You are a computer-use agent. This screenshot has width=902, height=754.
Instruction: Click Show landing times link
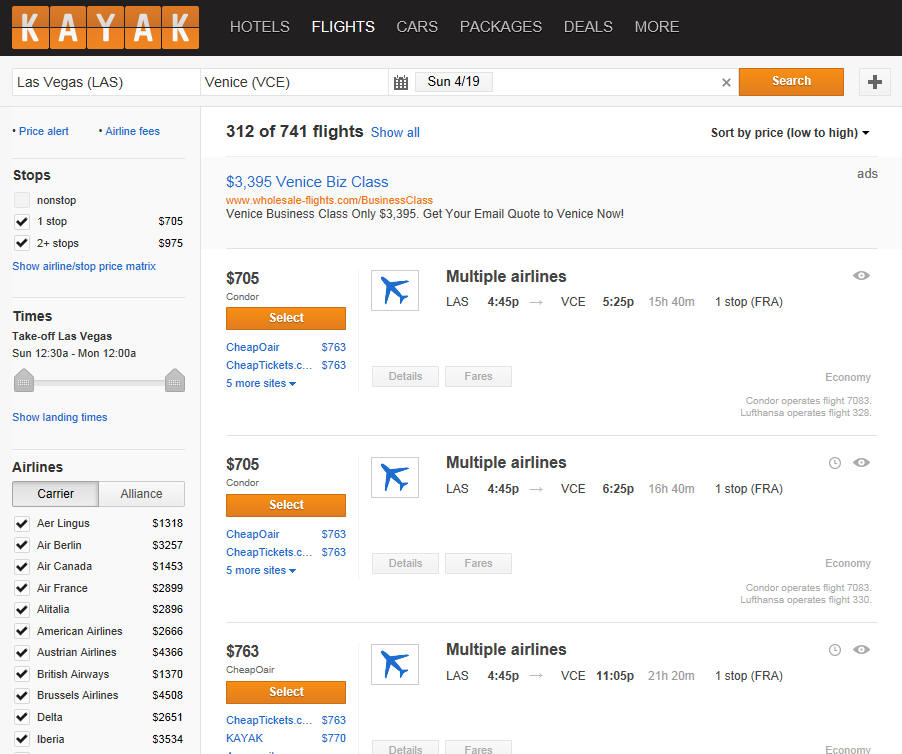(60, 417)
